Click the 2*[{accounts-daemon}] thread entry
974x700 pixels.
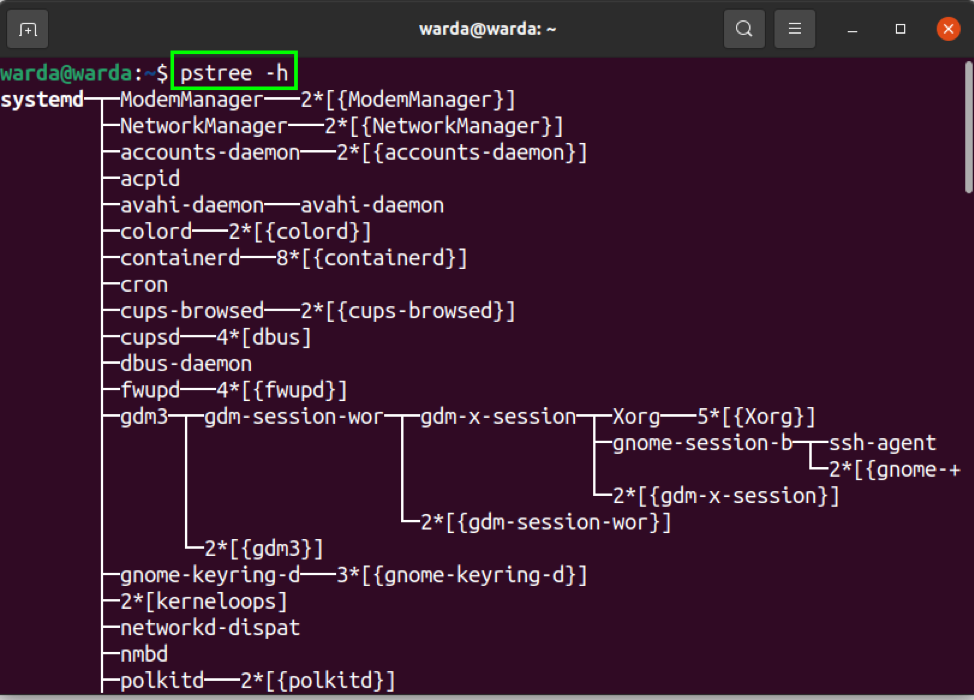pos(462,152)
